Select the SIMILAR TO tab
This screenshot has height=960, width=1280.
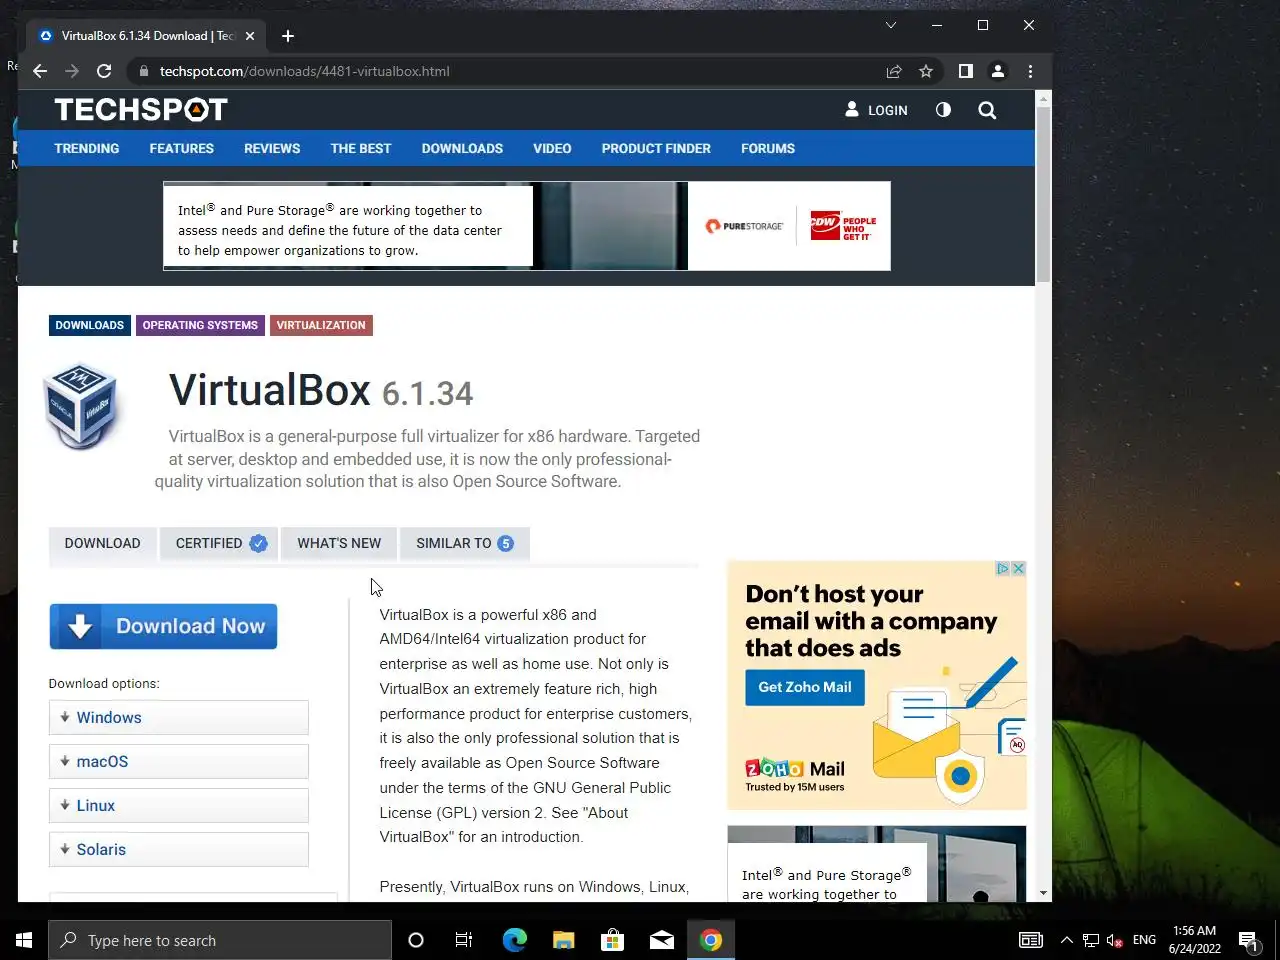pyautogui.click(x=465, y=543)
